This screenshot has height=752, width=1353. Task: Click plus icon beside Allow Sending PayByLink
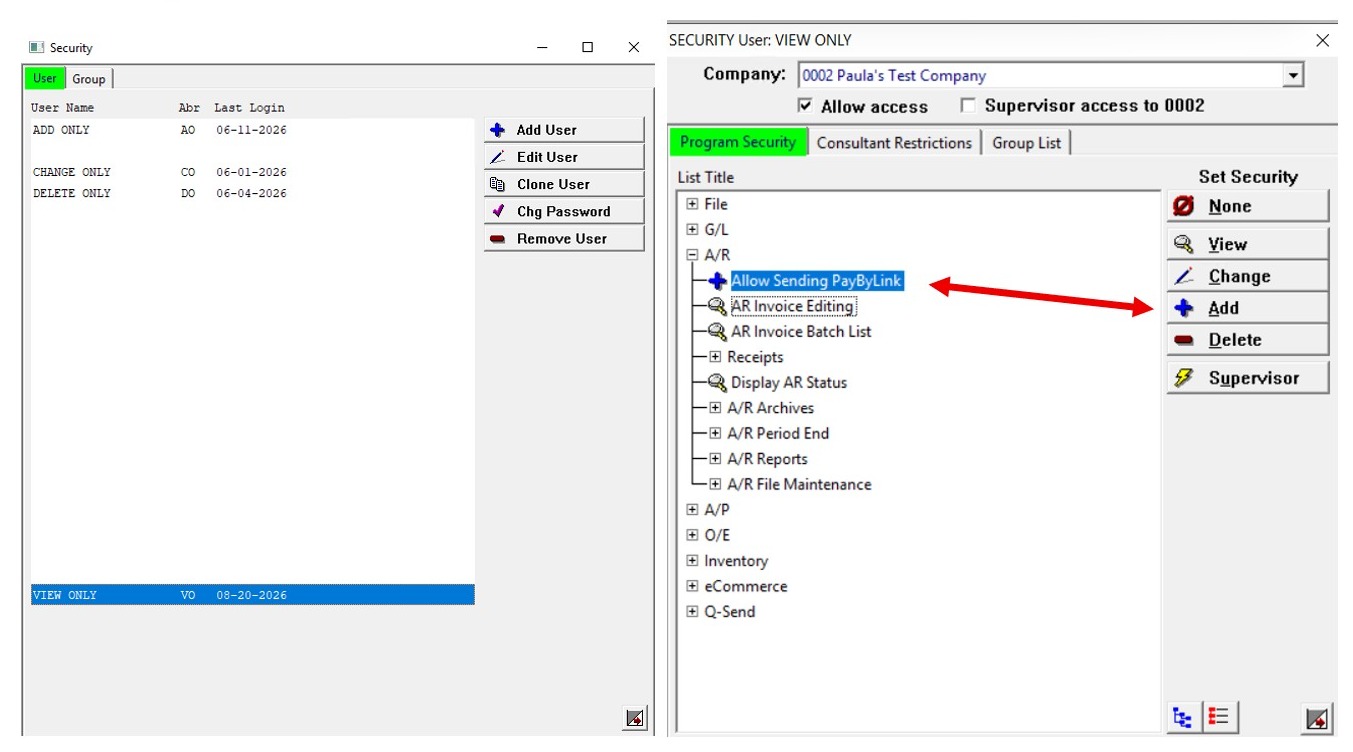(717, 282)
